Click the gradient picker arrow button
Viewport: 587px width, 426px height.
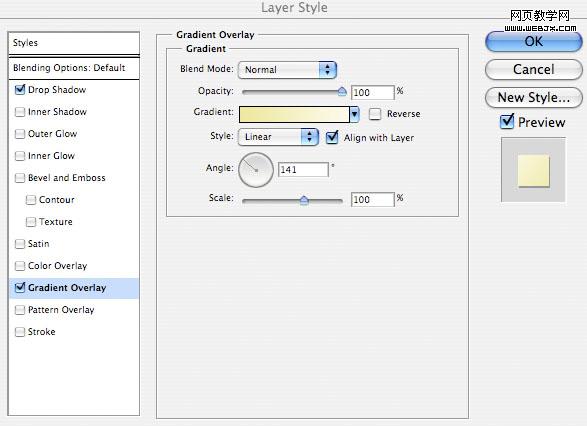tap(355, 114)
